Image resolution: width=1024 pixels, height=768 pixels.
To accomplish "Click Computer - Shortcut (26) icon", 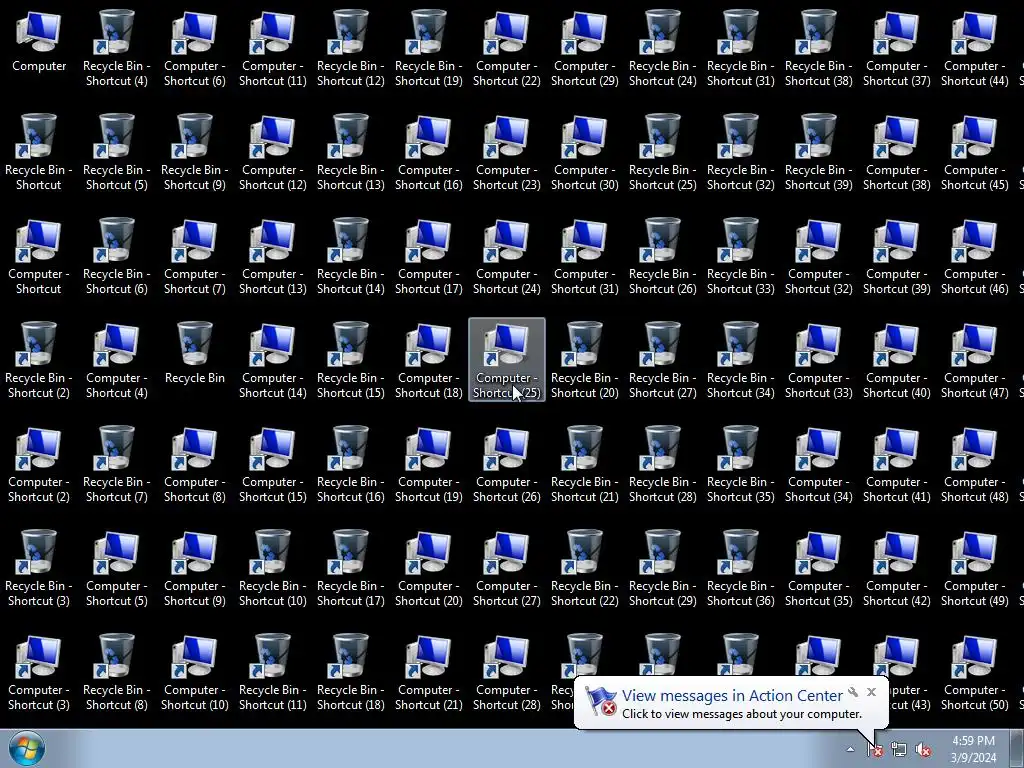I will coord(507,464).
